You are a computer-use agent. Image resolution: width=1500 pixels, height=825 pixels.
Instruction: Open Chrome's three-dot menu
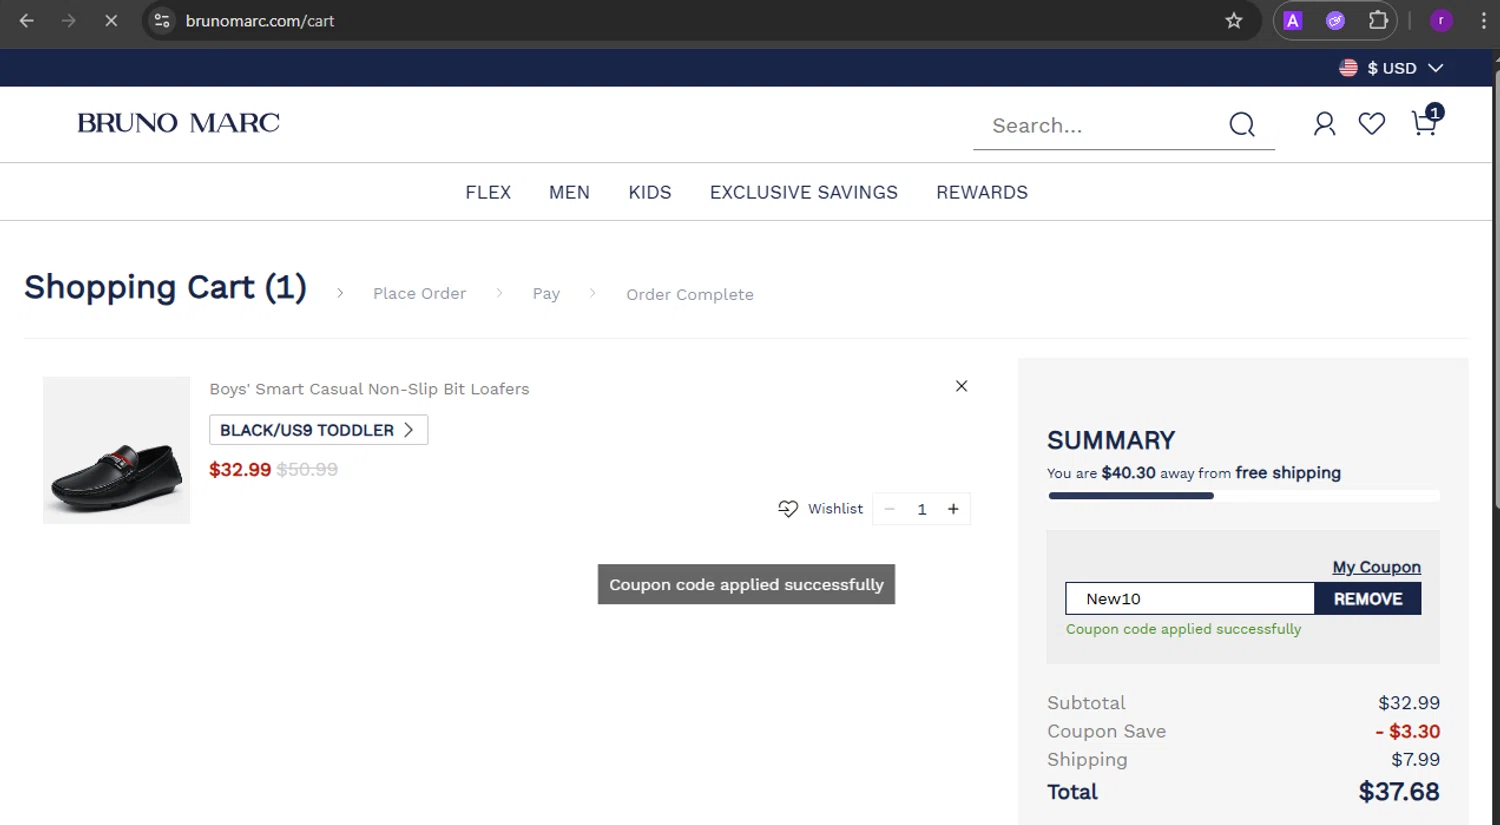tap(1483, 20)
